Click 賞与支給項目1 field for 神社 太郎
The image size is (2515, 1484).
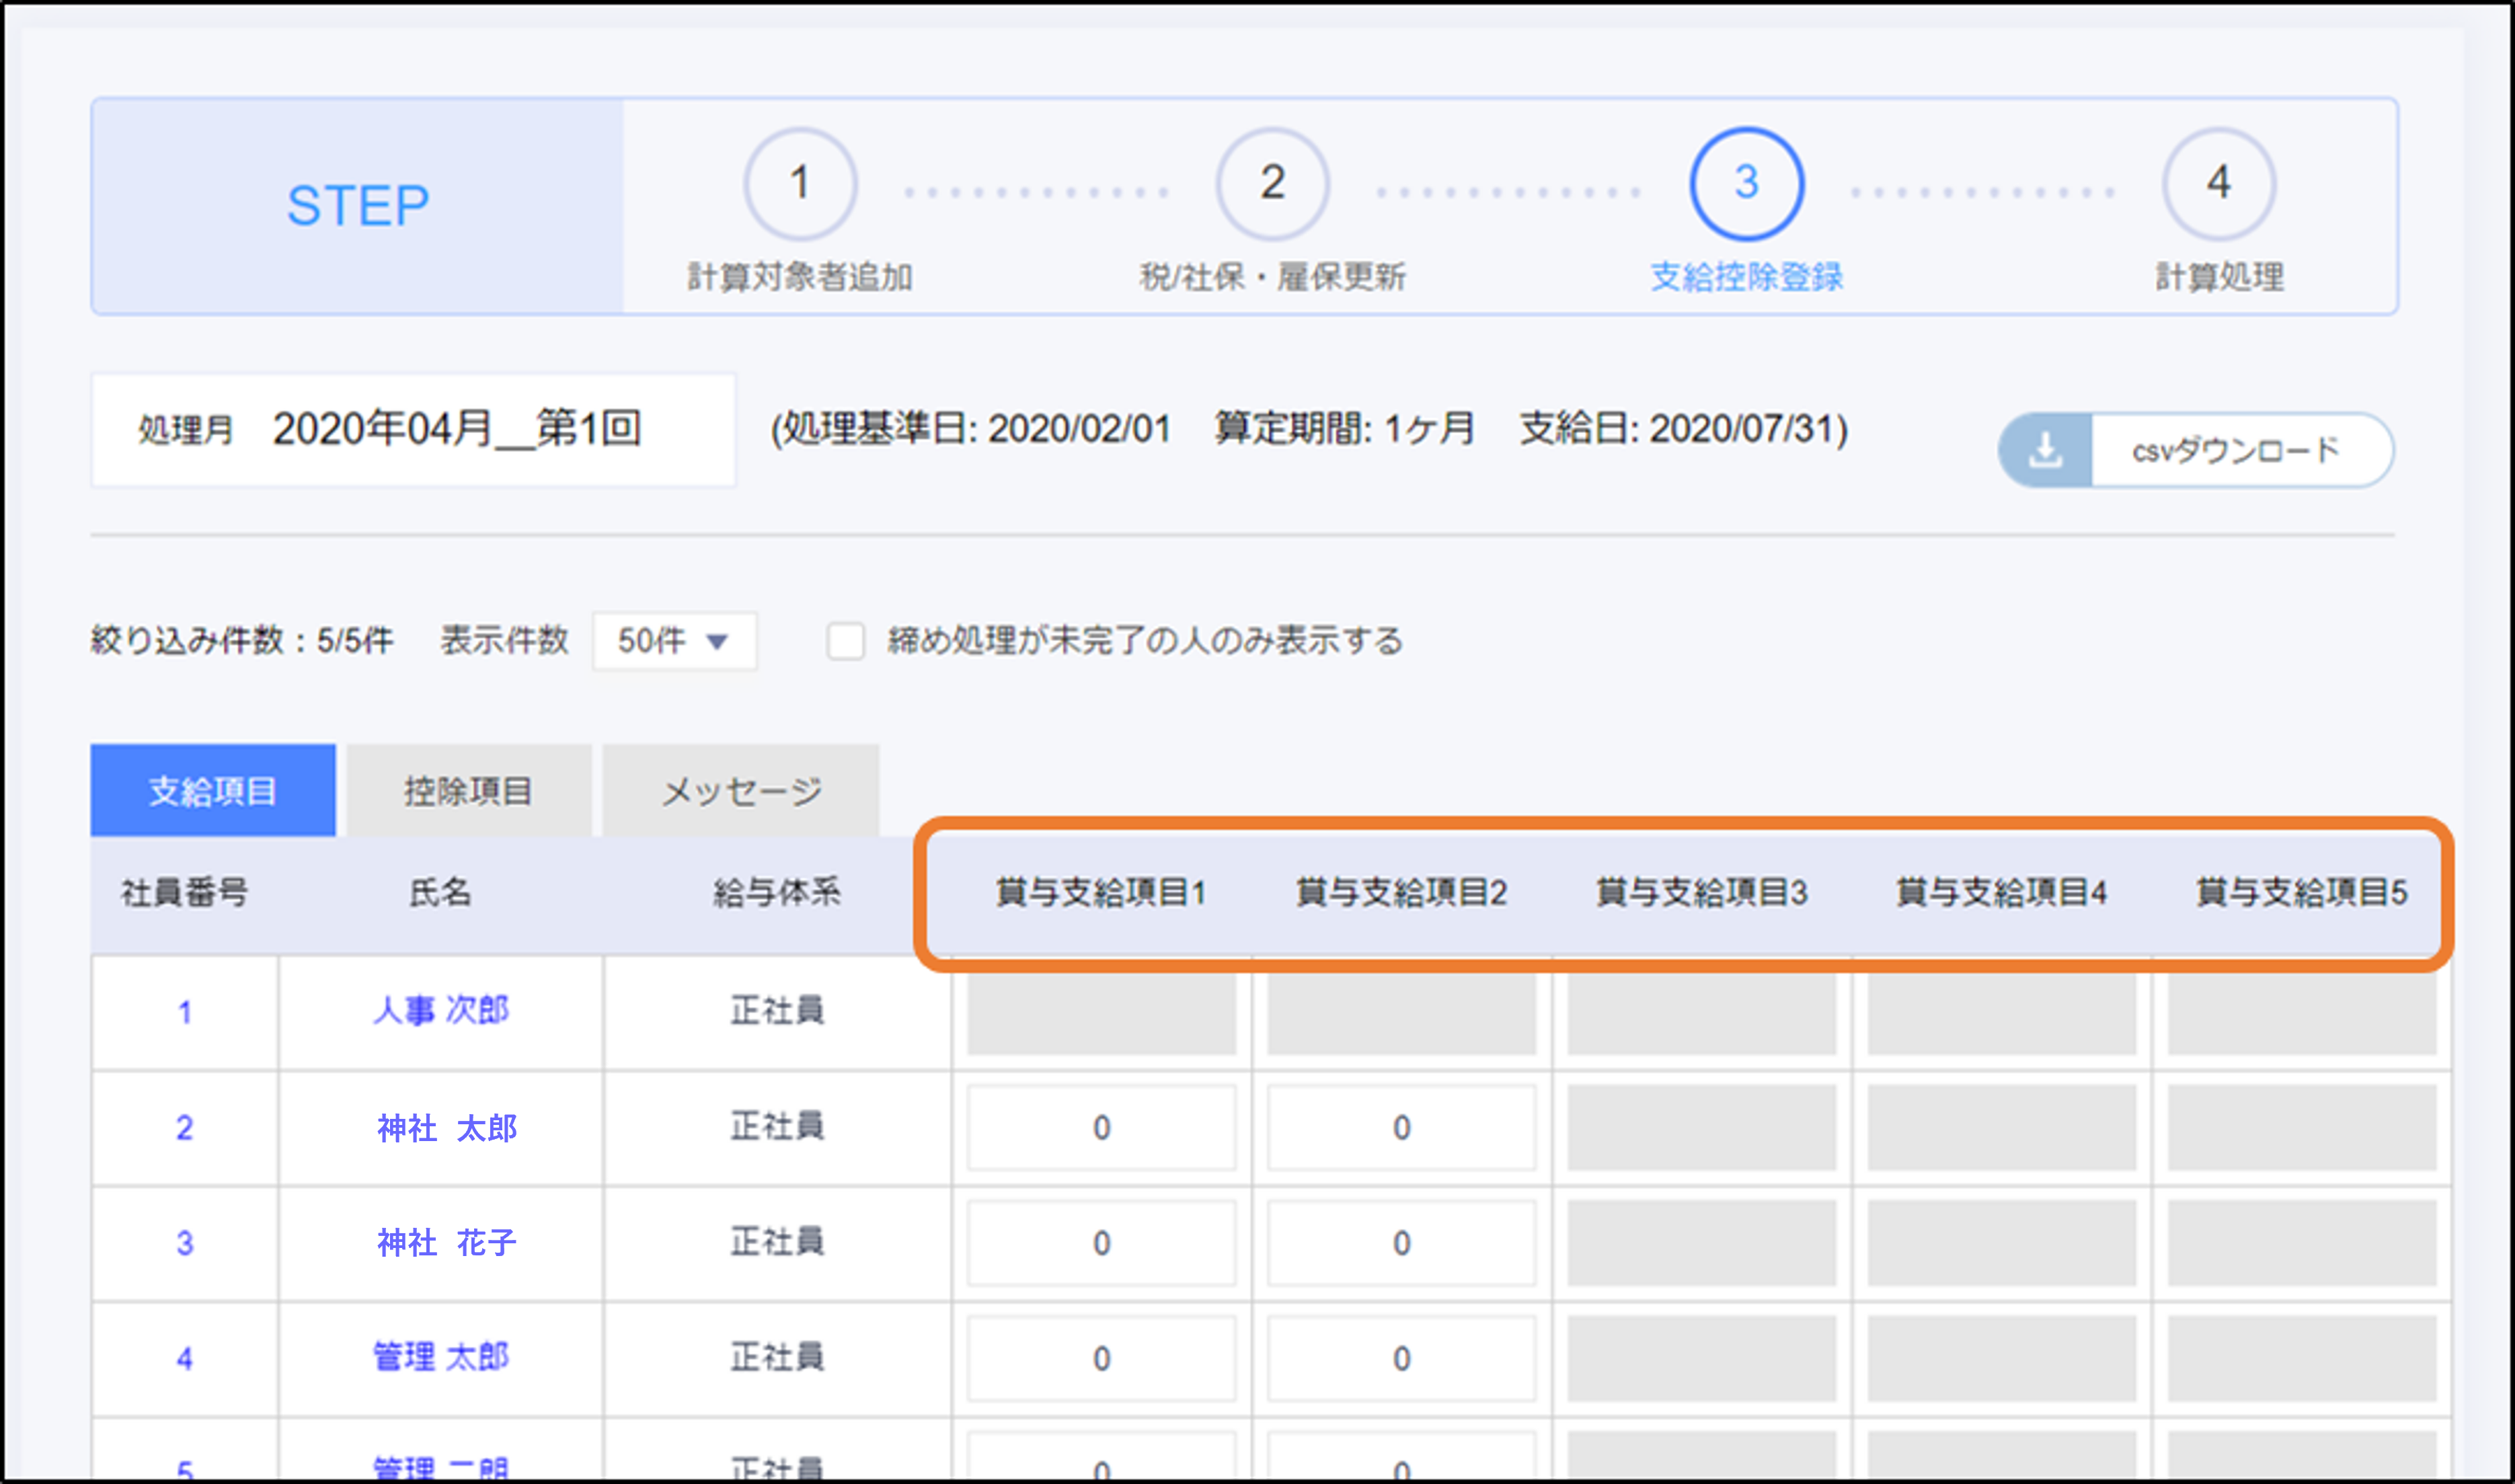(x=1101, y=1128)
